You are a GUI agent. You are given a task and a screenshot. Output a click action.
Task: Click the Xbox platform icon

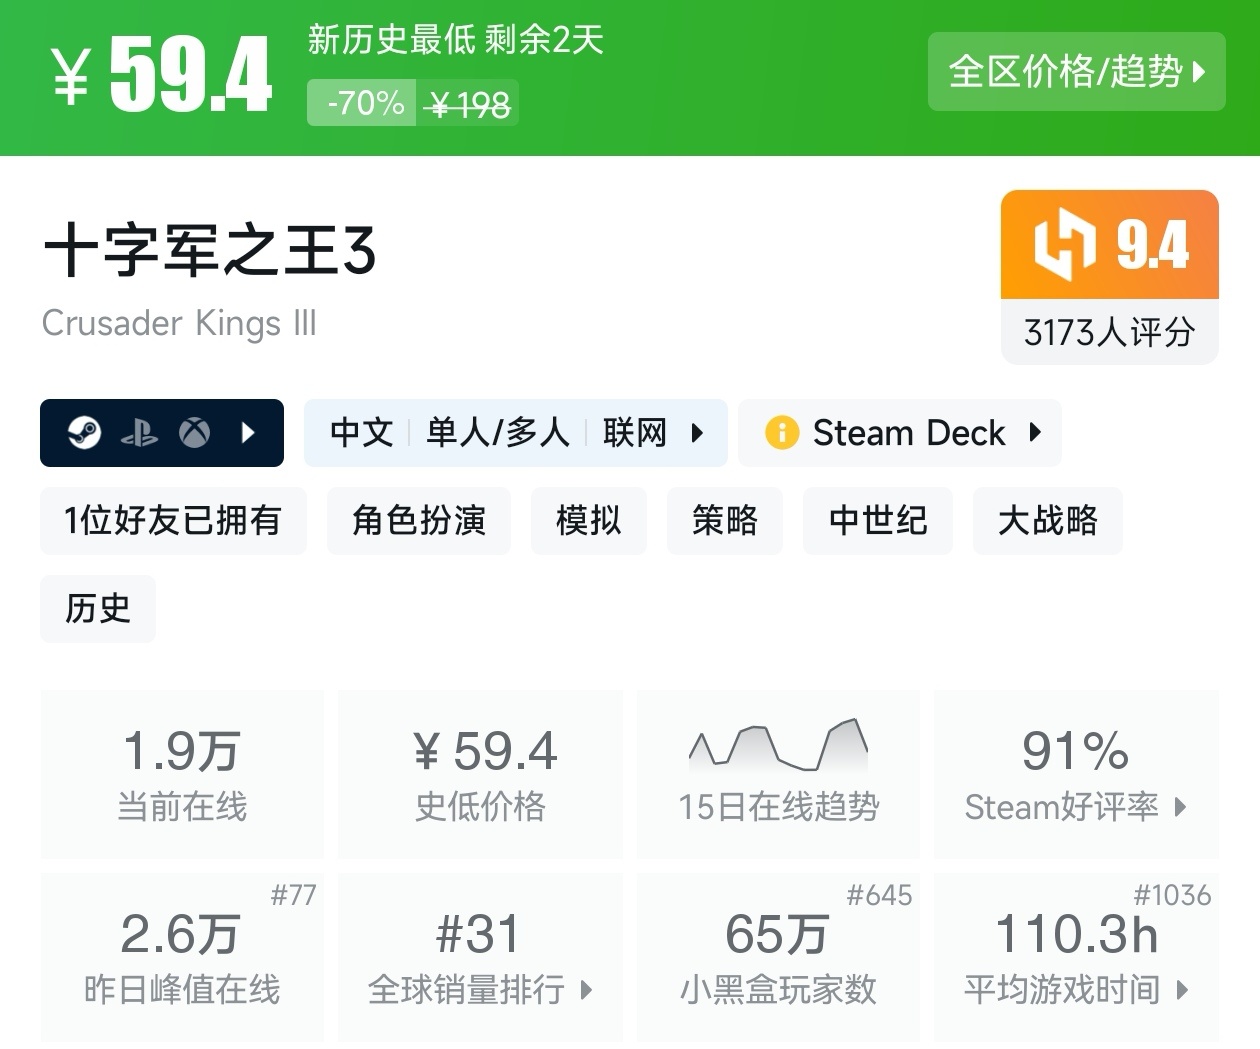[x=194, y=433]
